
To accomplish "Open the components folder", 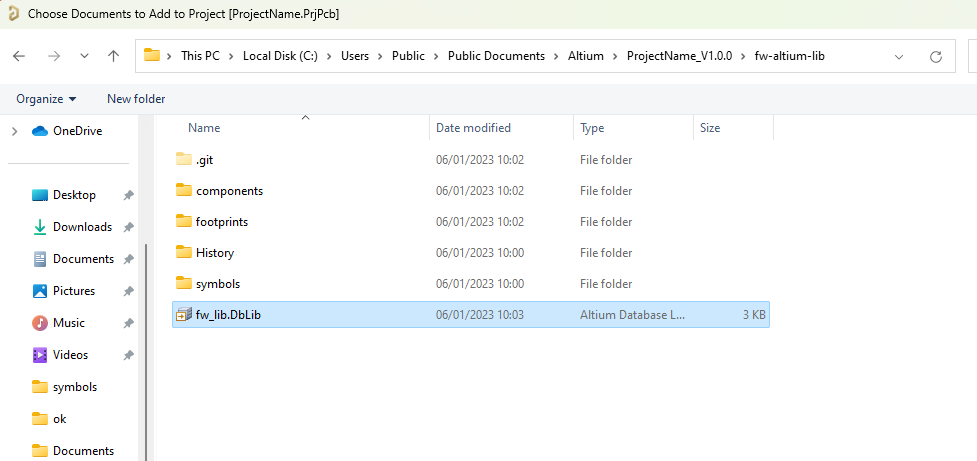I will coord(229,191).
